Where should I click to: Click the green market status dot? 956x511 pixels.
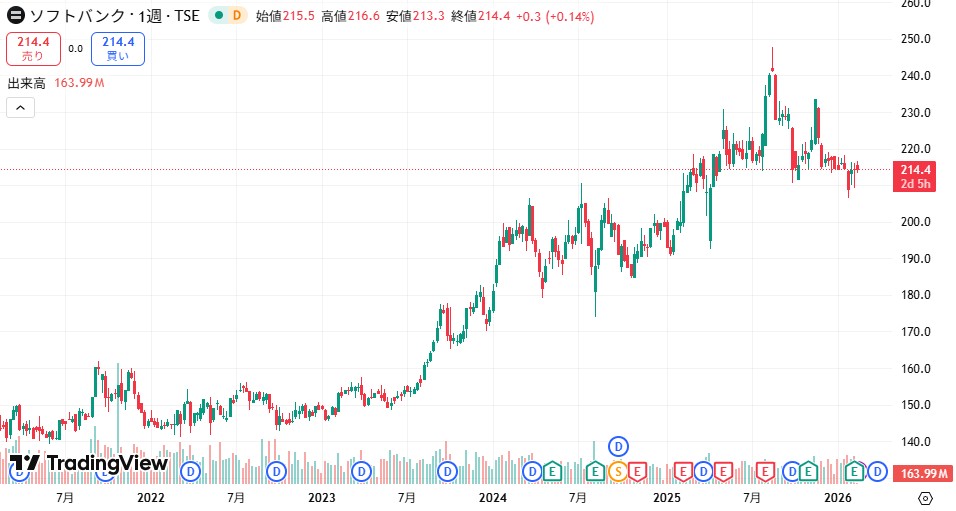coord(219,15)
